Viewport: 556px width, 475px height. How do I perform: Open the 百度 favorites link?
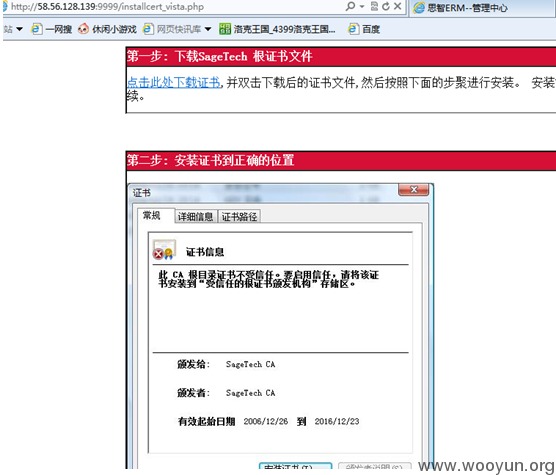point(371,29)
